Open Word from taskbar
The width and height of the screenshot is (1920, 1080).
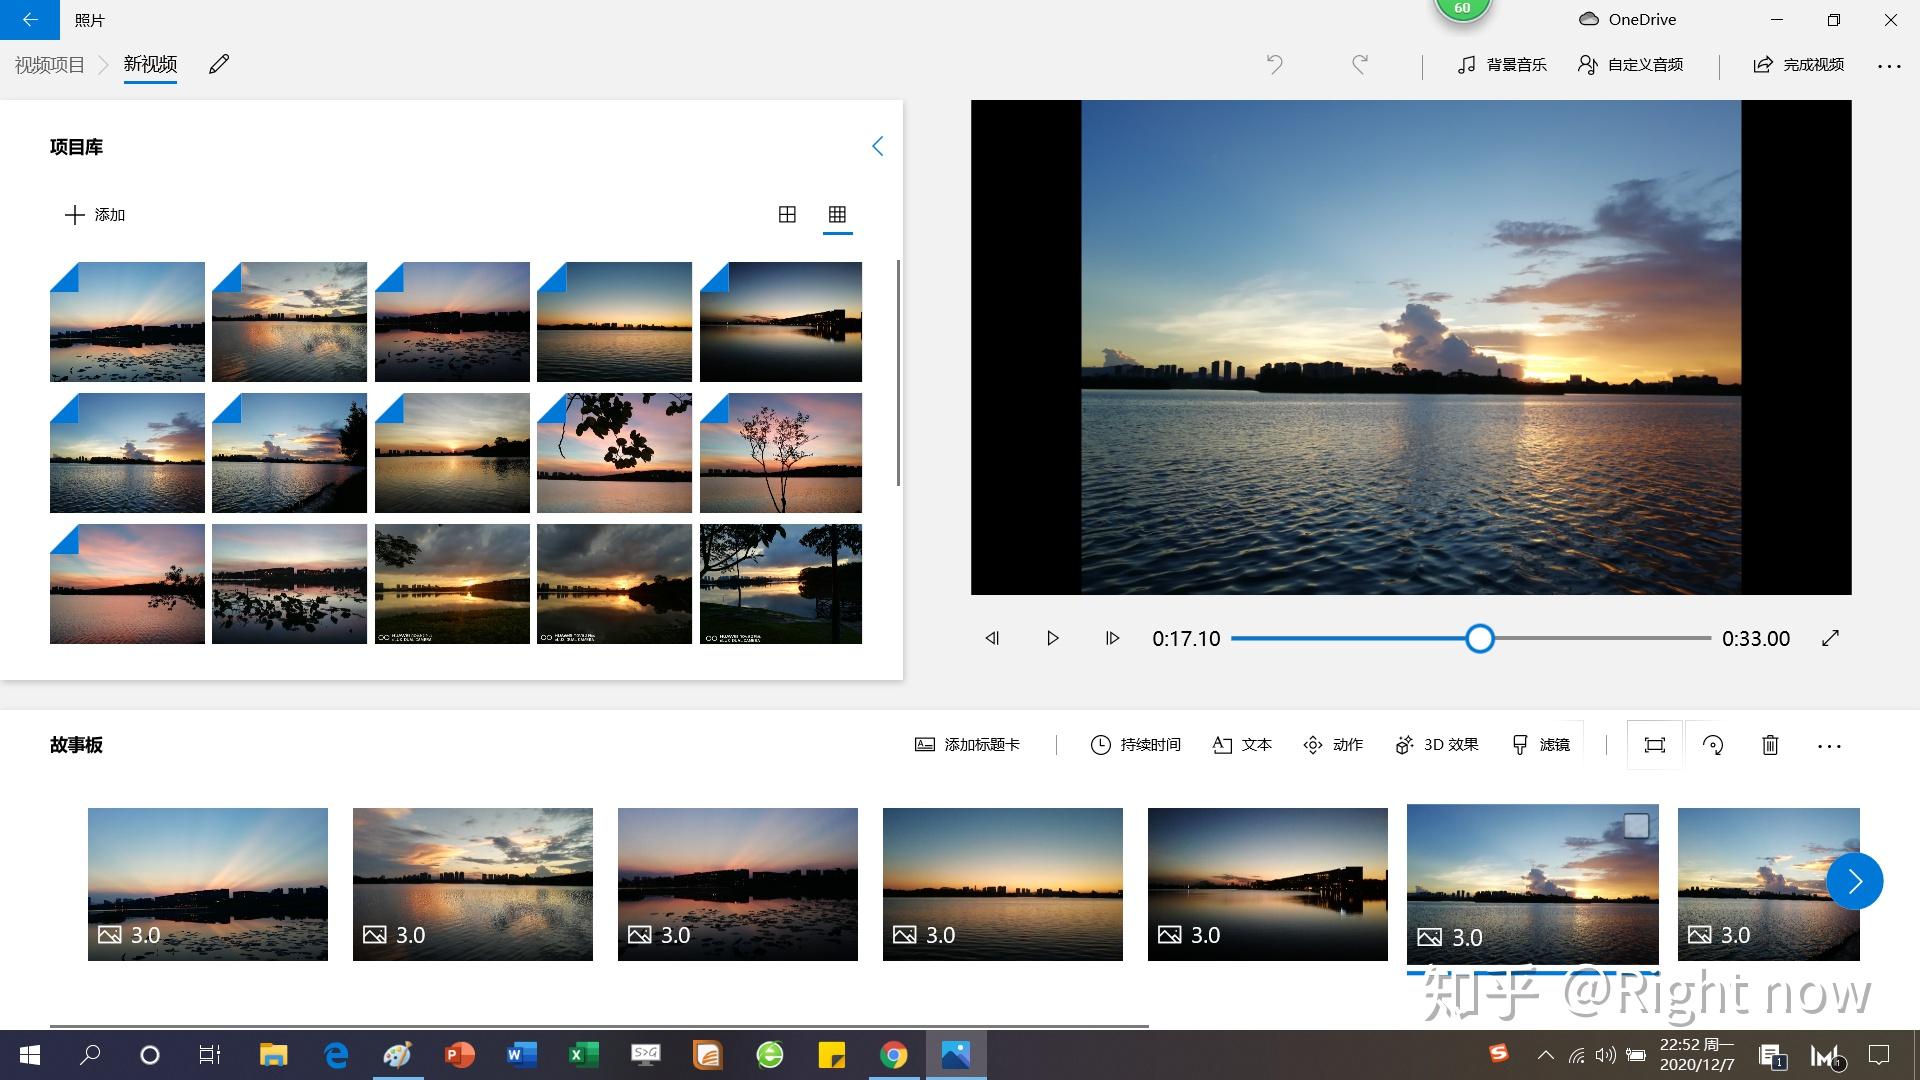522,1055
